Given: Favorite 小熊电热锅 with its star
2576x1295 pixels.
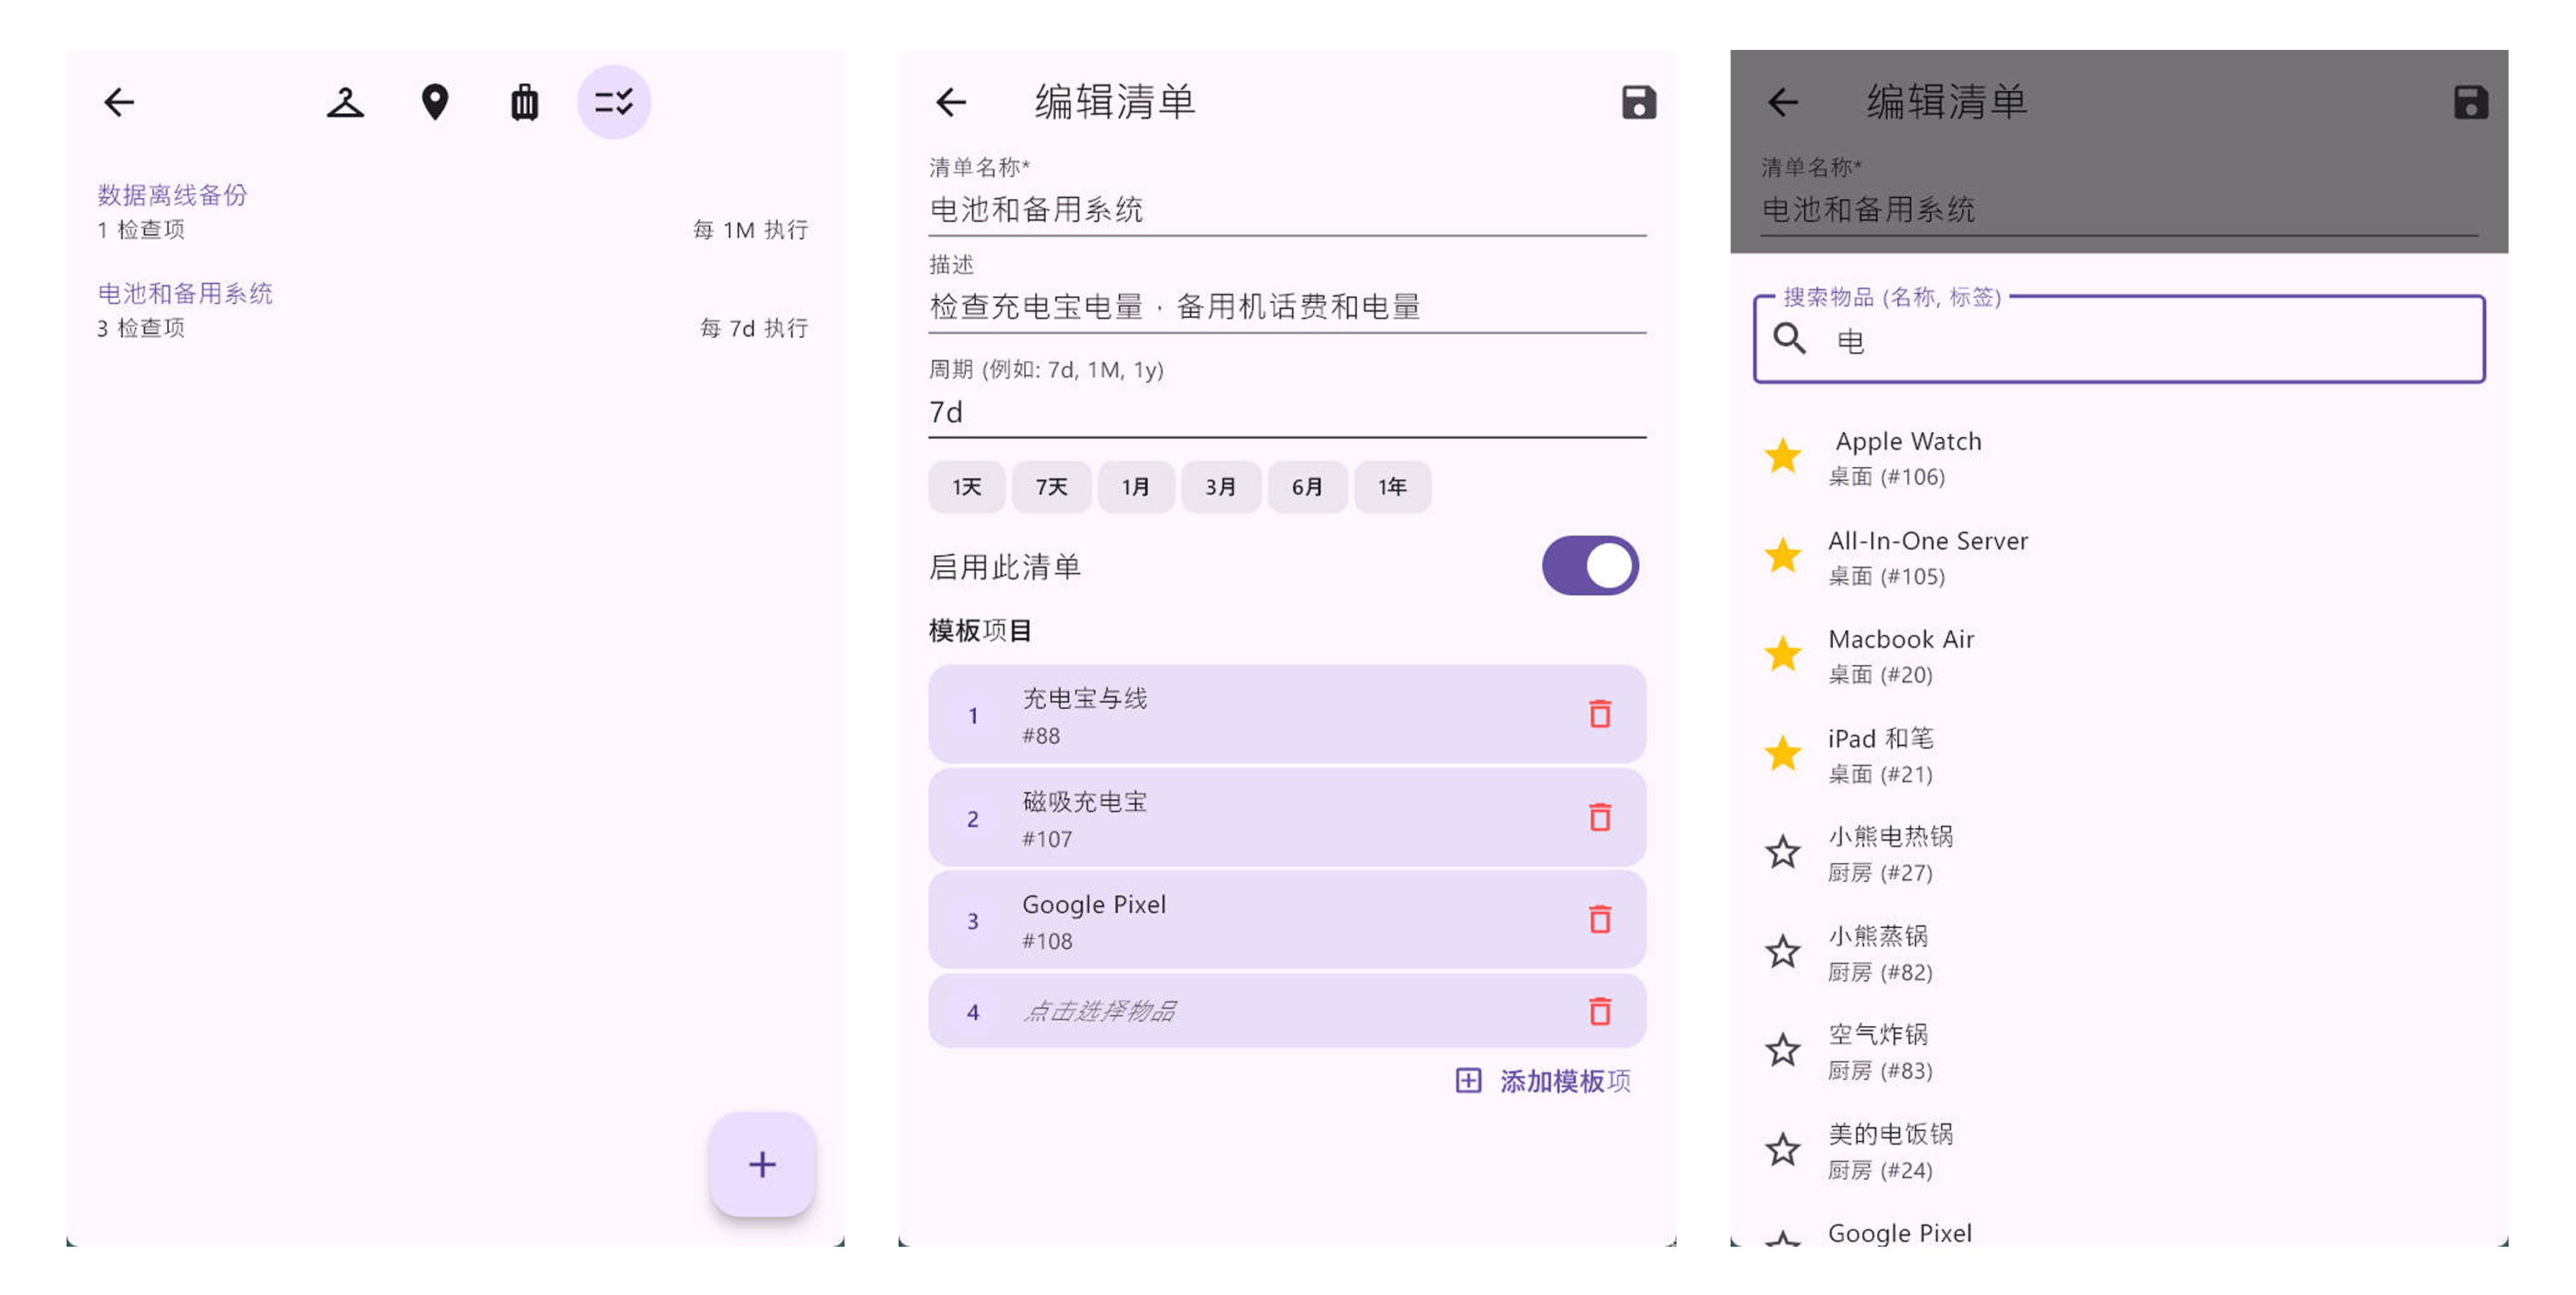Looking at the screenshot, I should click(x=1783, y=852).
